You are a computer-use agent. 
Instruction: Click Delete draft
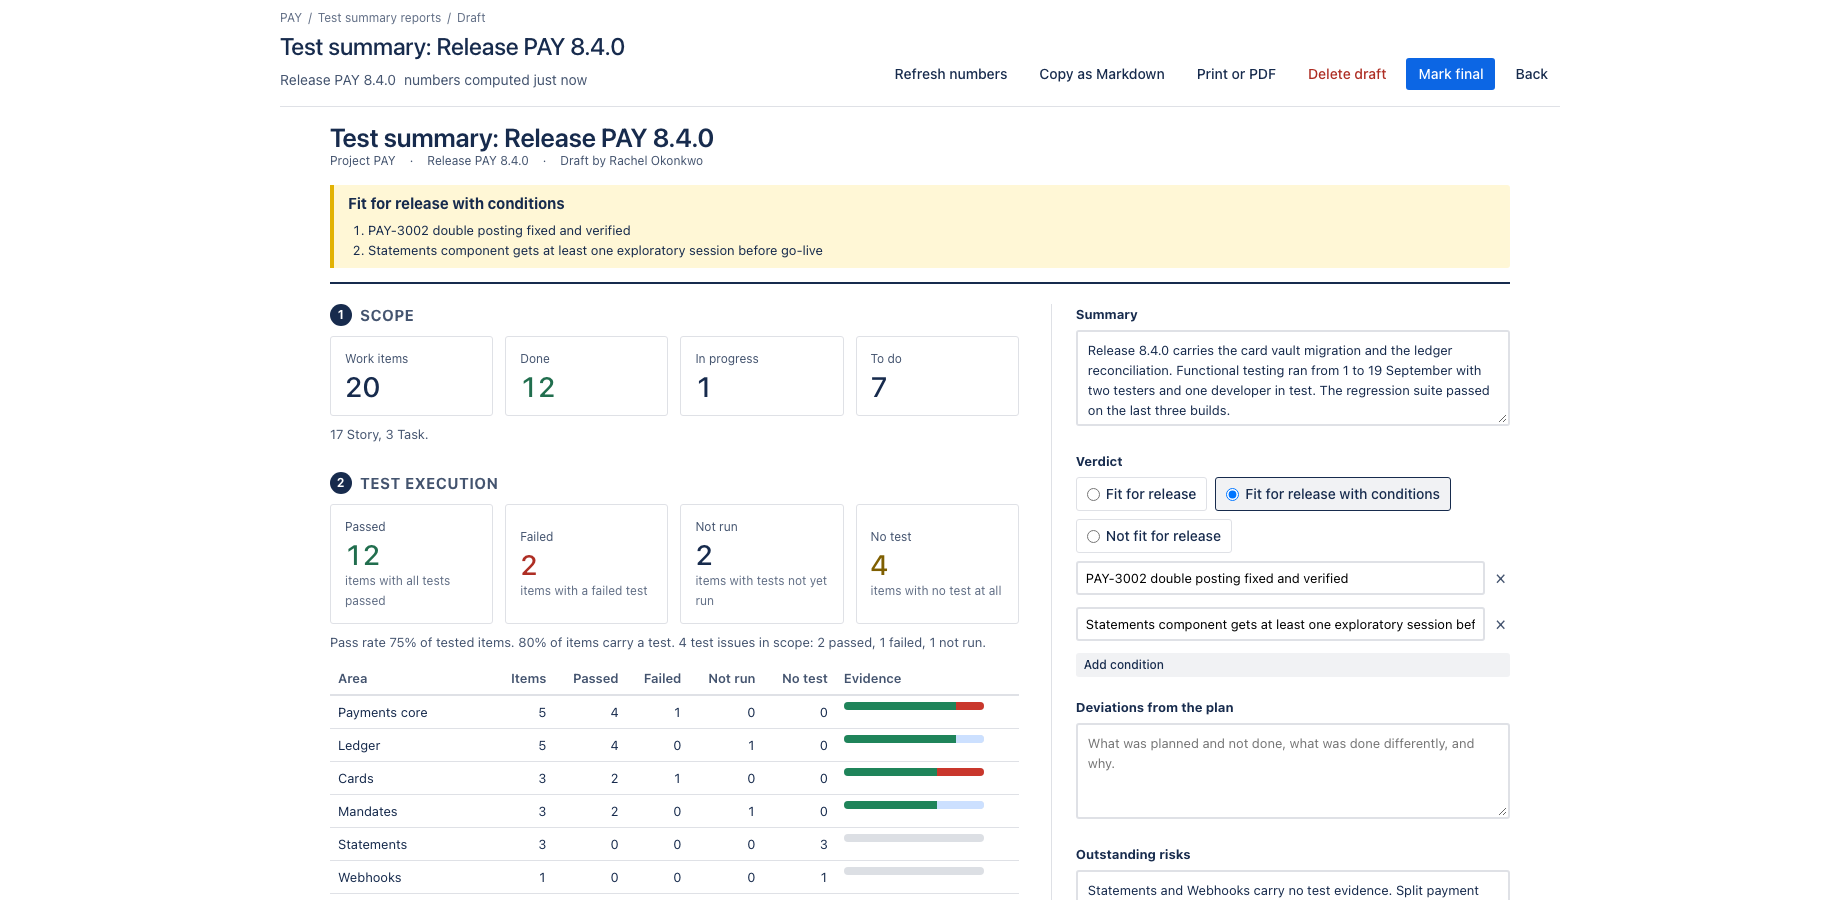(1347, 74)
